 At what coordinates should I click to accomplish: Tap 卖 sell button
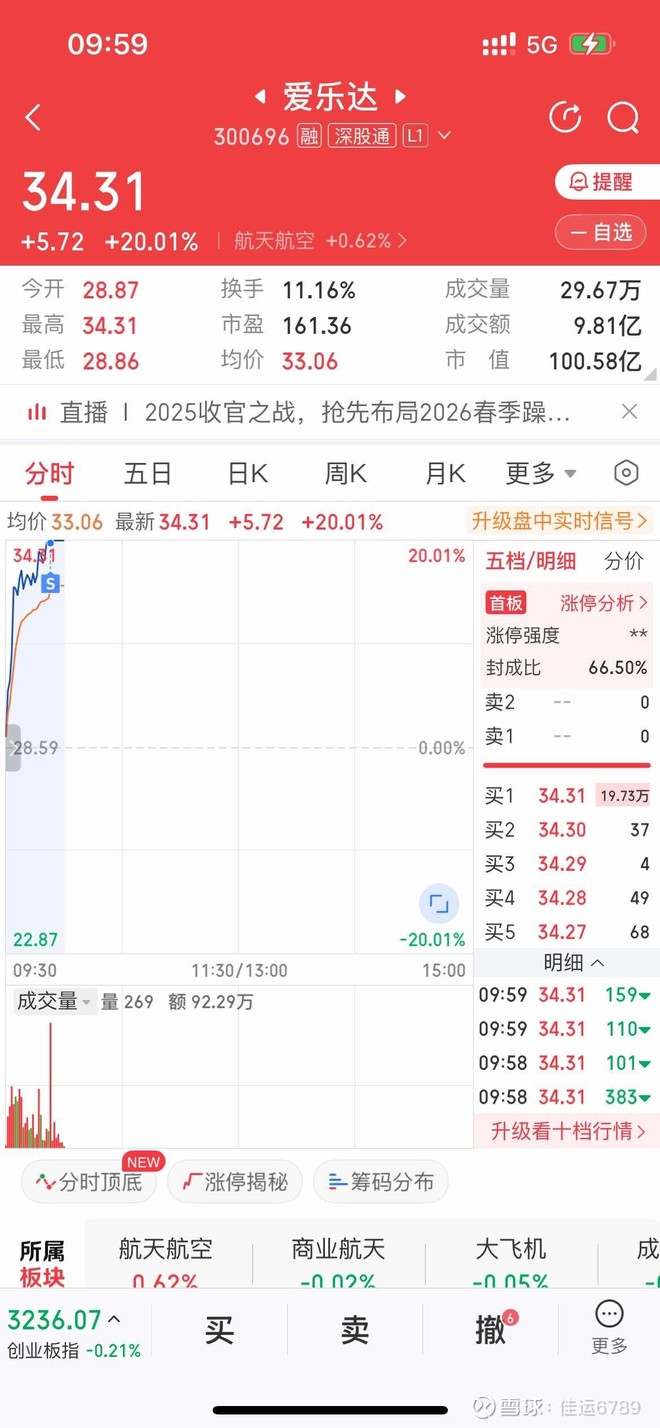[x=355, y=1329]
